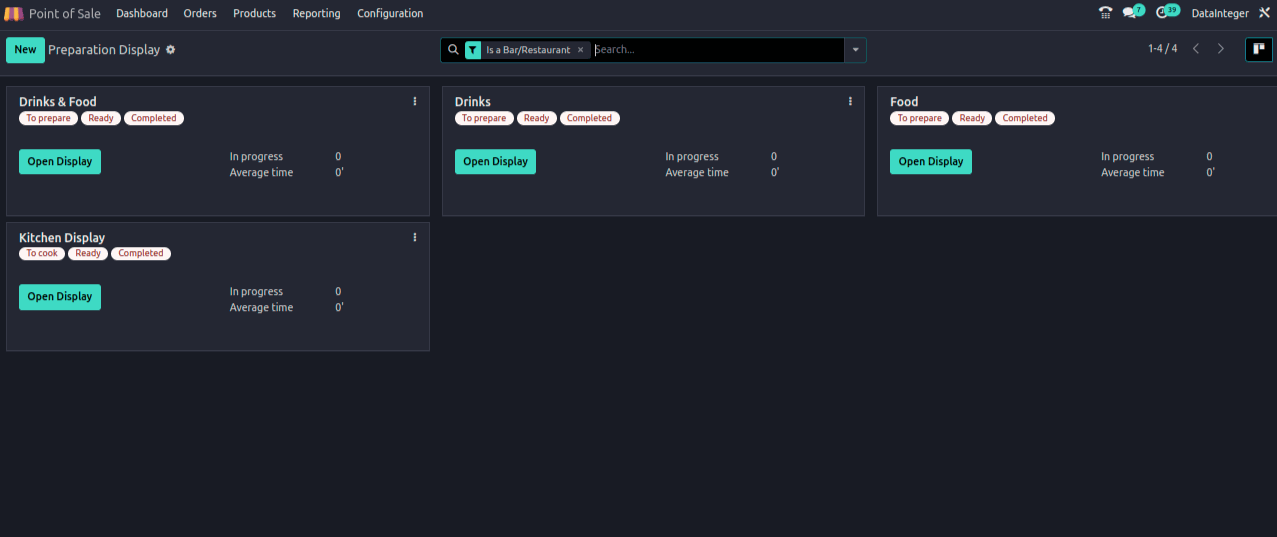The width and height of the screenshot is (1277, 537).
Task: Click the Point of Sale app icon
Action: pyautogui.click(x=14, y=13)
